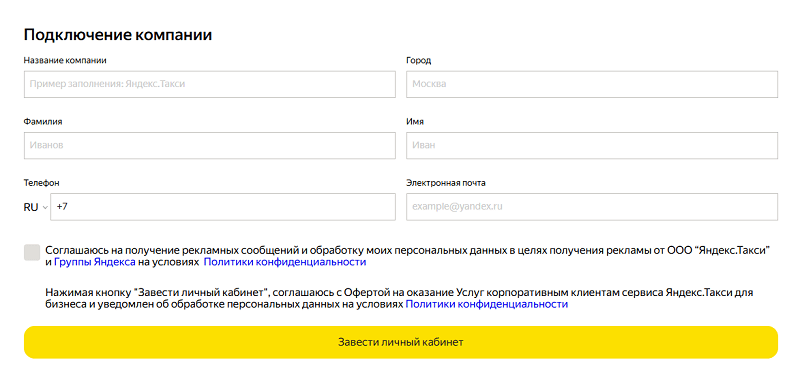The image size is (800, 379).
Task: Tick the advertising consent checkbox
Action: 32,252
